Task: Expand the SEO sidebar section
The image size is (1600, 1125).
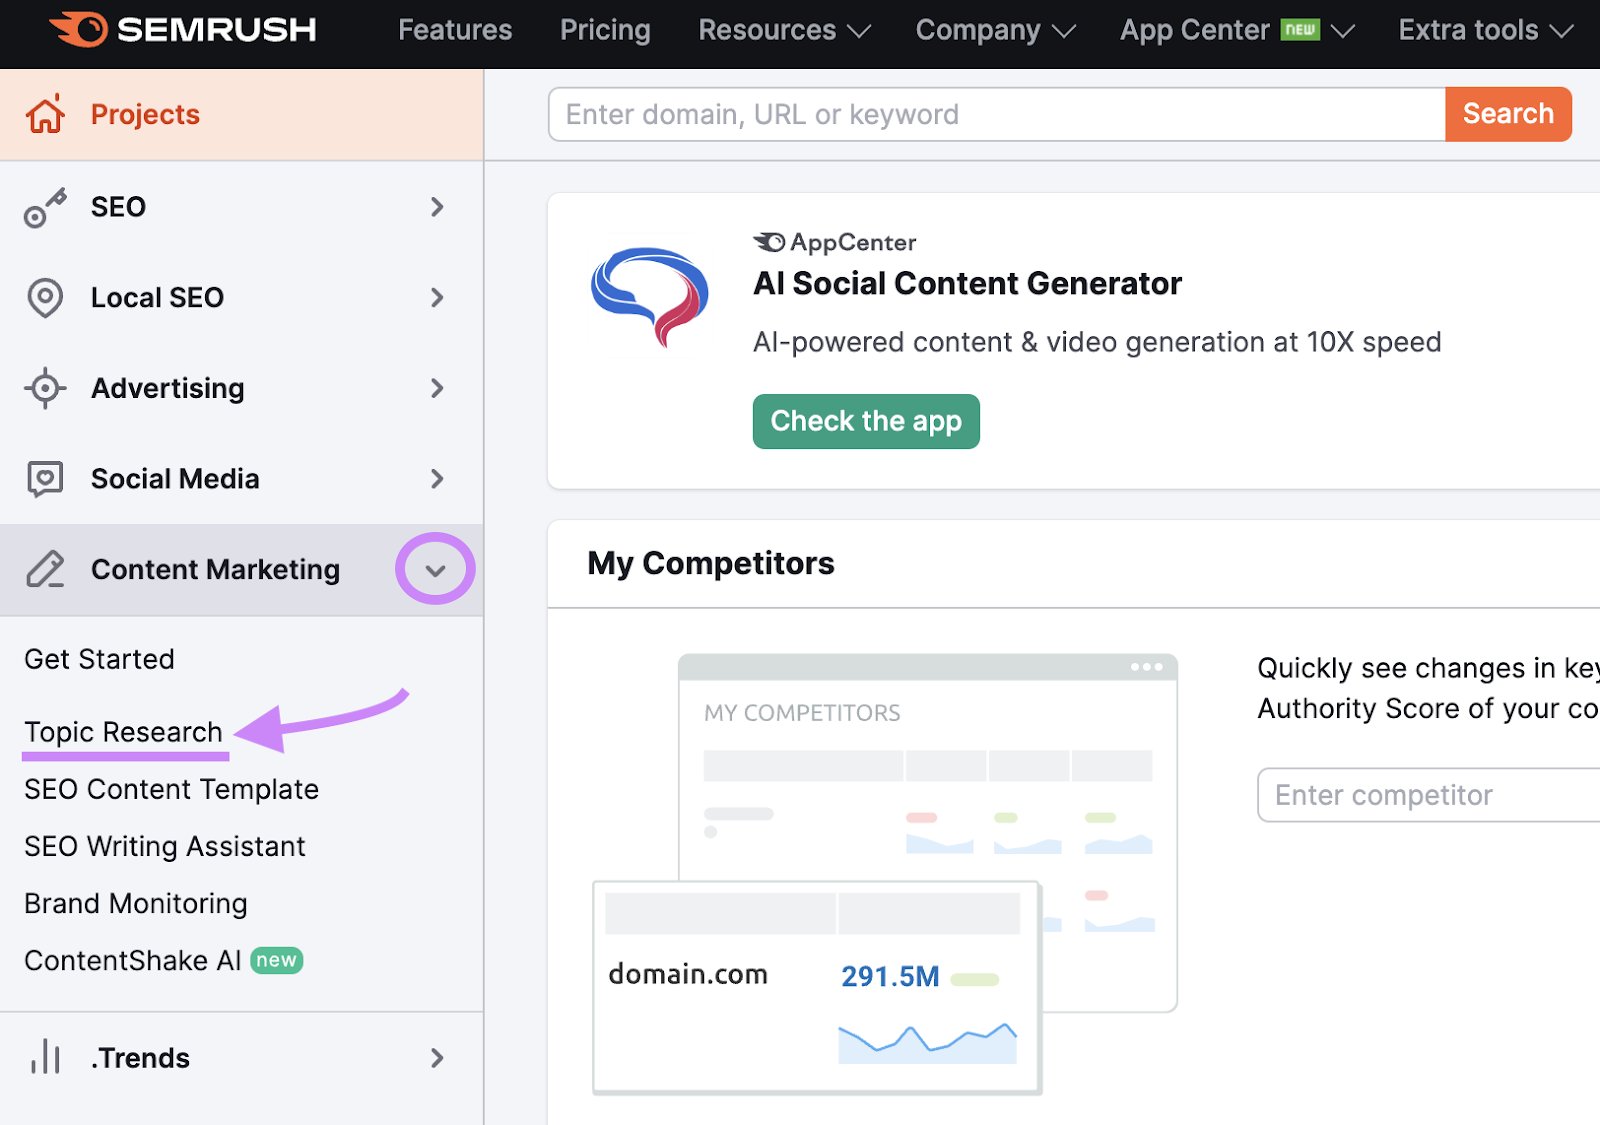Action: click(437, 207)
